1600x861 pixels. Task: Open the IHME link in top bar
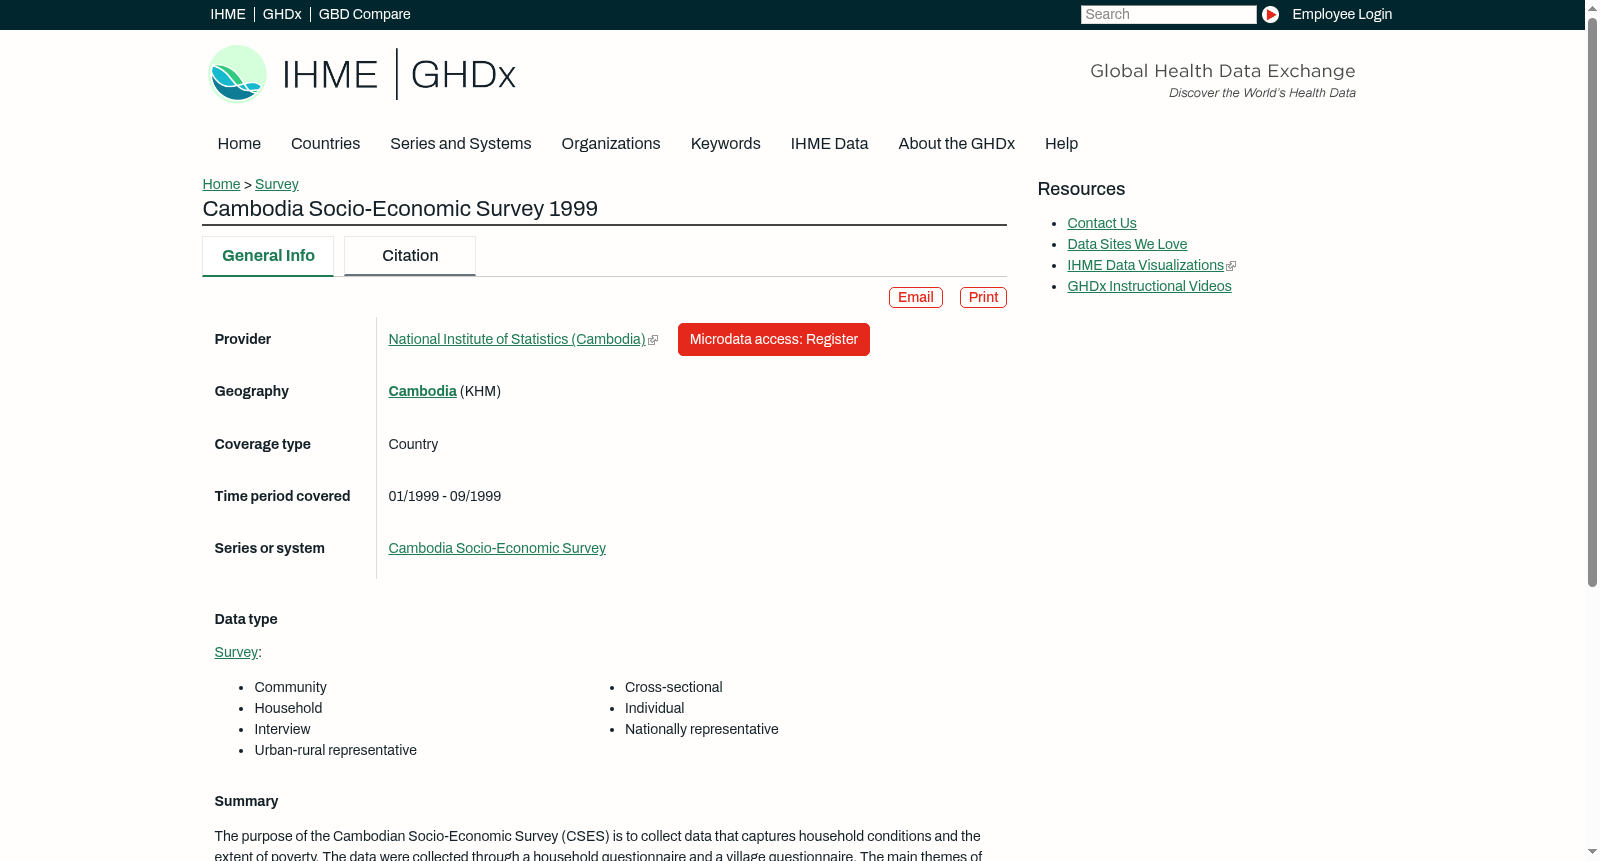click(228, 14)
